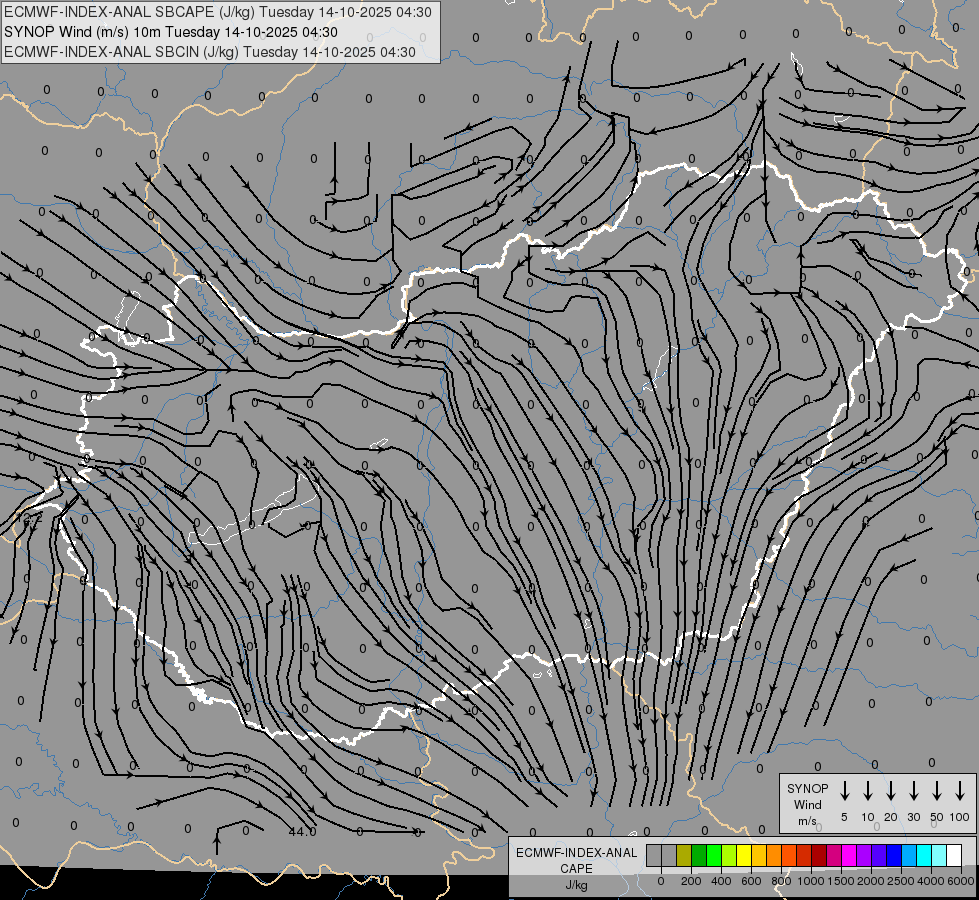Pick the blue 2500 J/kg CAPE swatch
The height and width of the screenshot is (900, 979).
894,855
